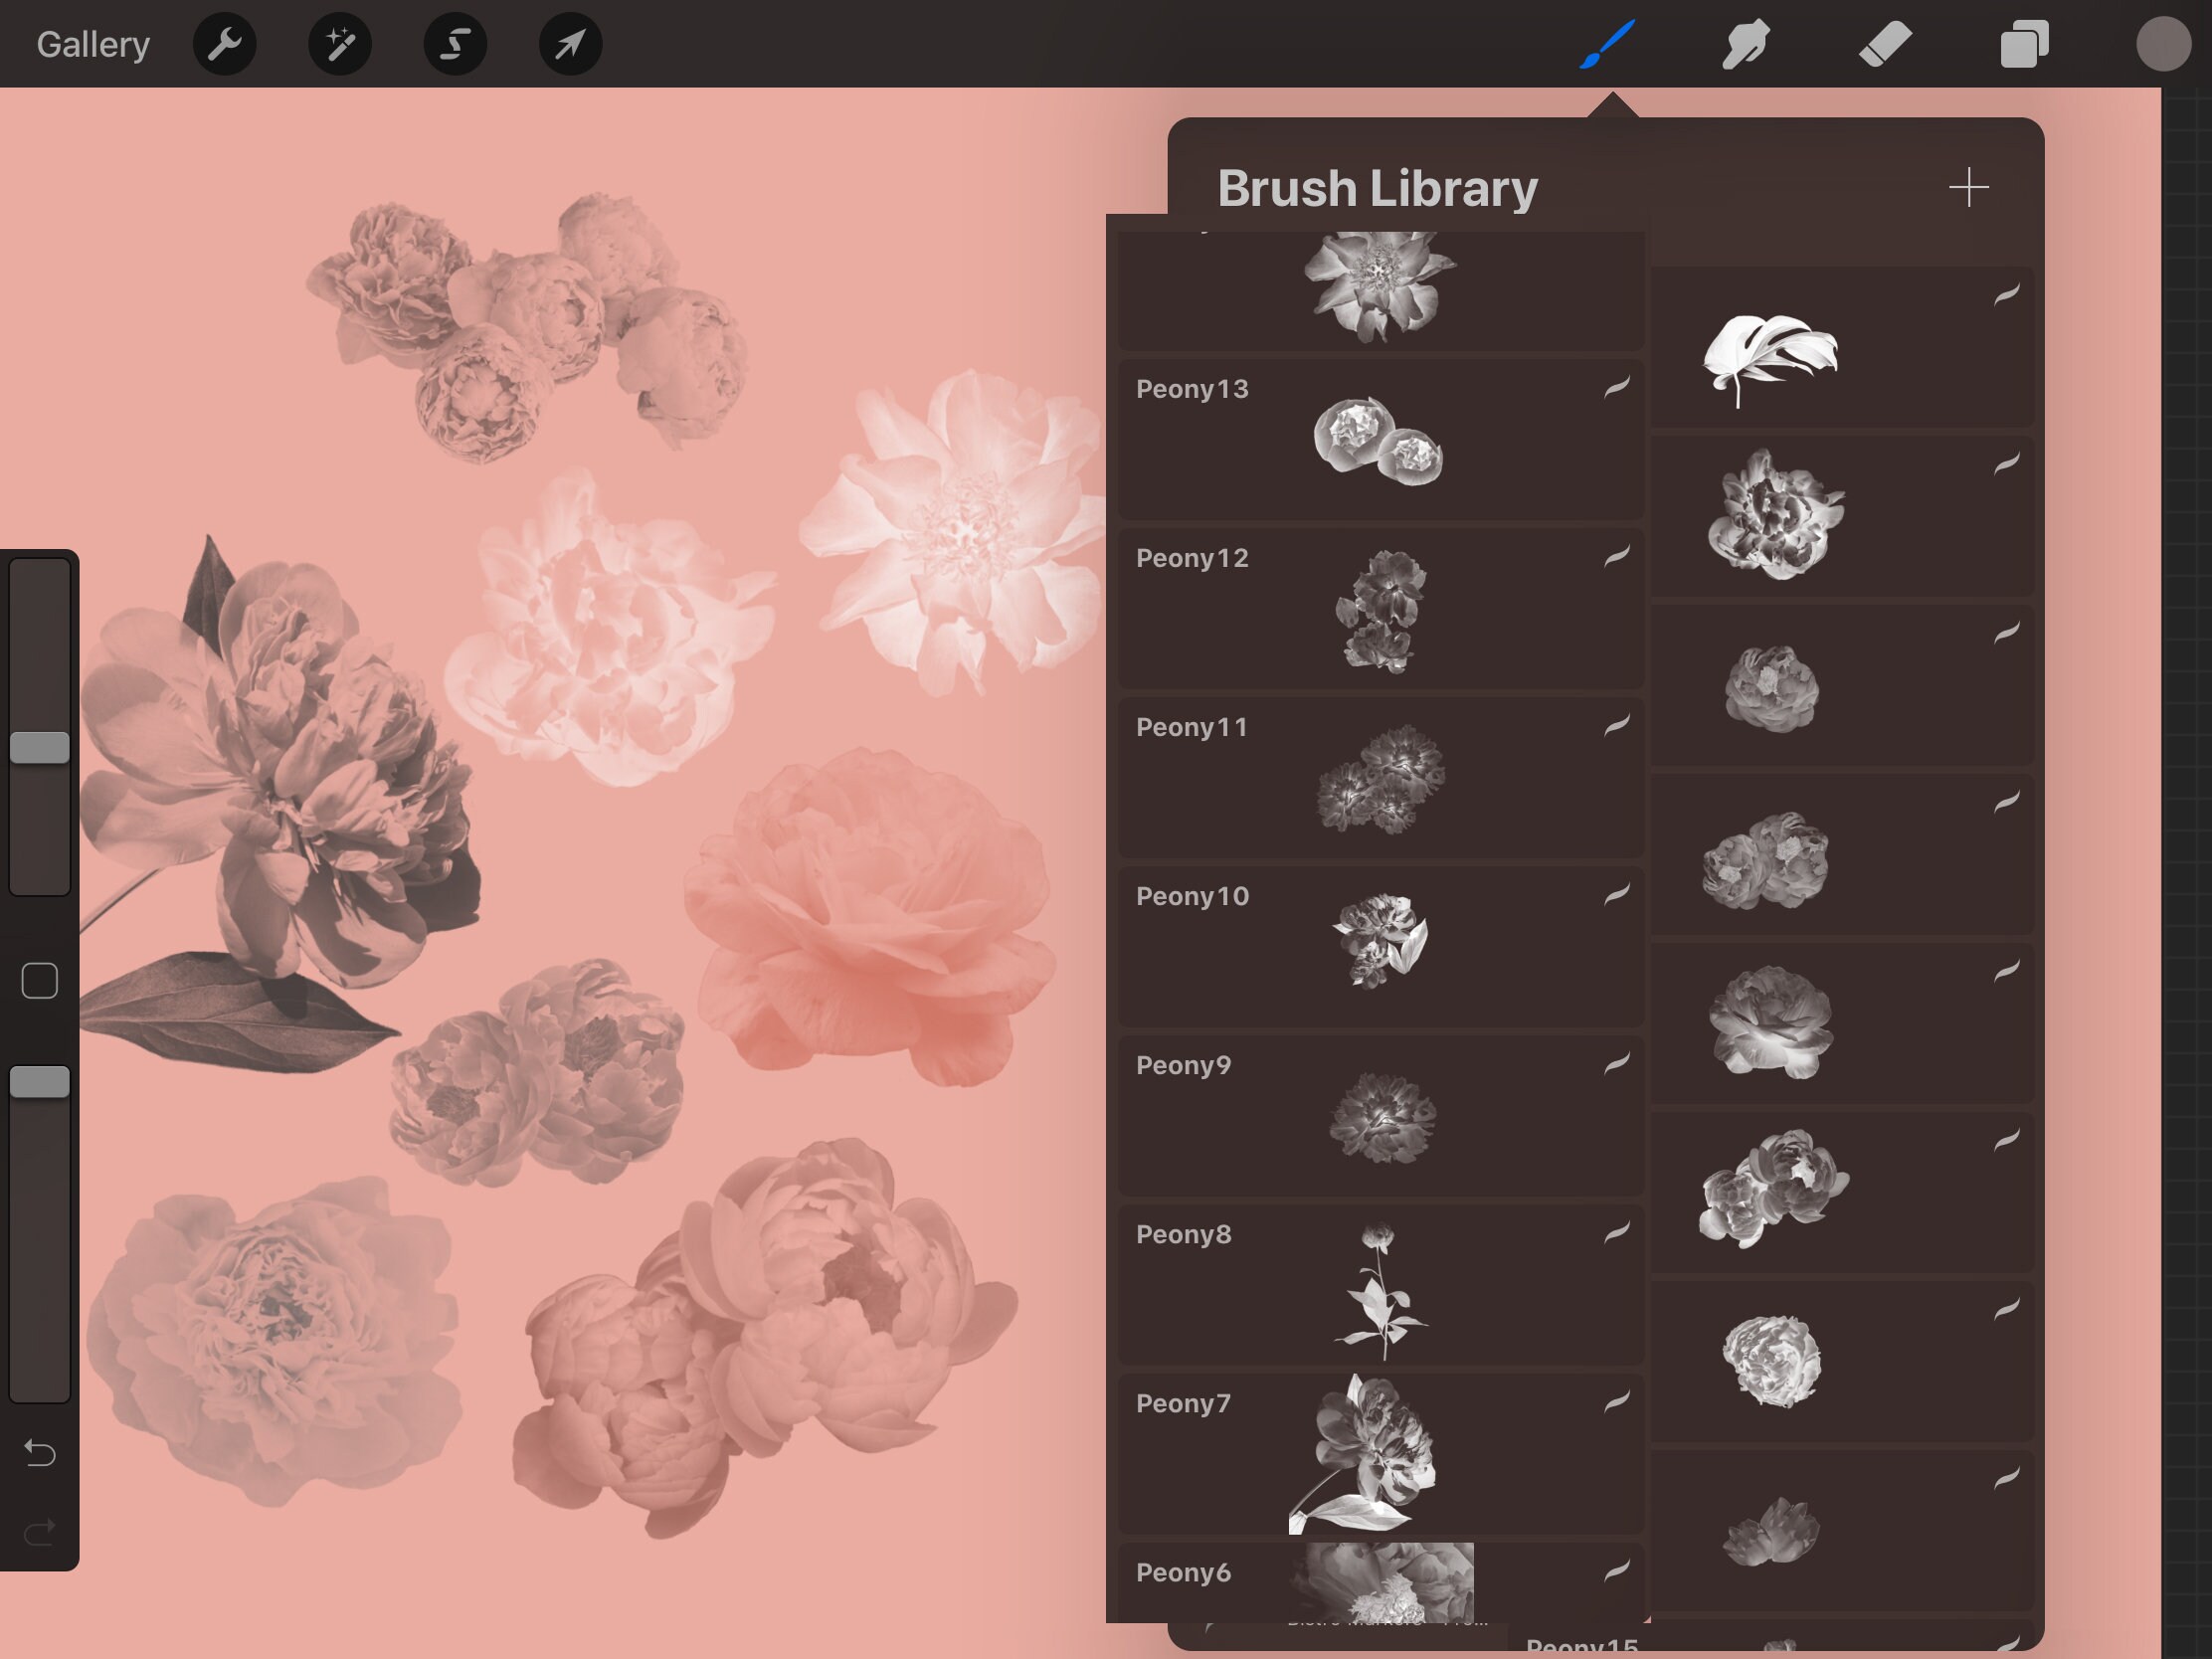Tap the stroke icon on Peony12 row
The height and width of the screenshot is (1659, 2212).
click(x=1617, y=556)
